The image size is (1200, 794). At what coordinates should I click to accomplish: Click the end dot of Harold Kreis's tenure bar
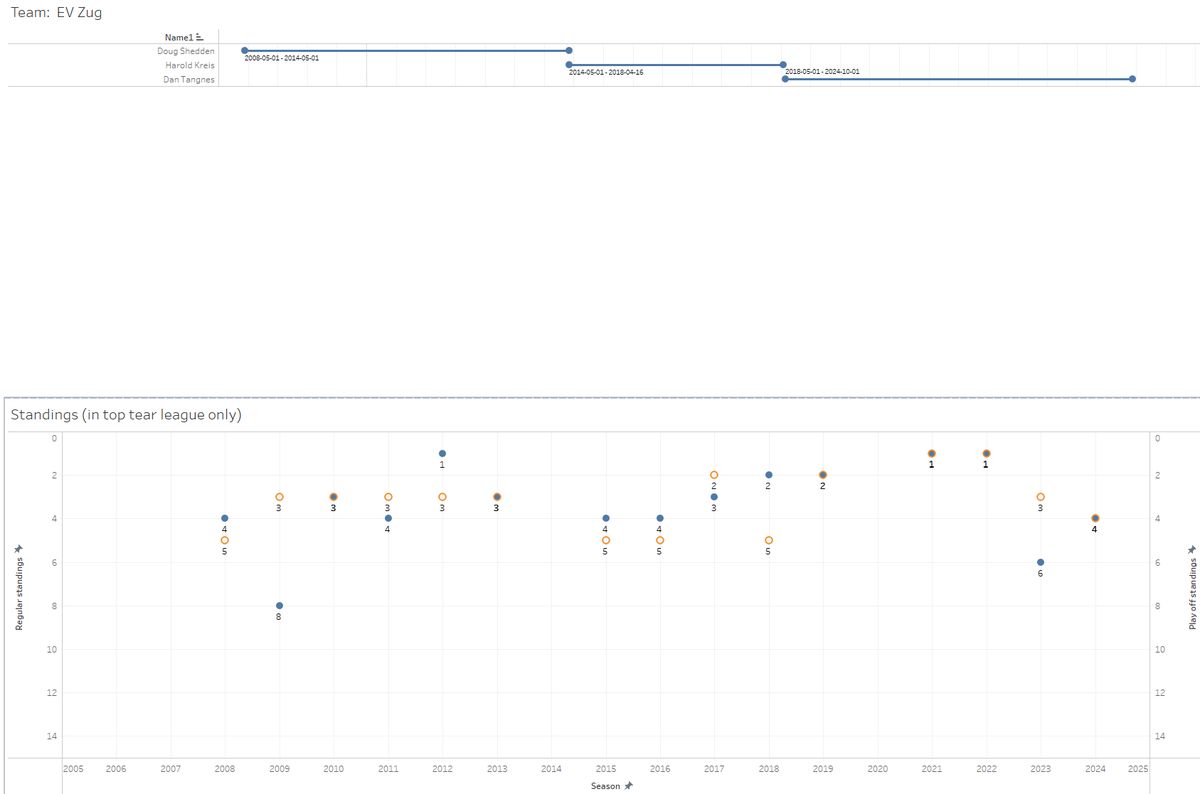783,64
